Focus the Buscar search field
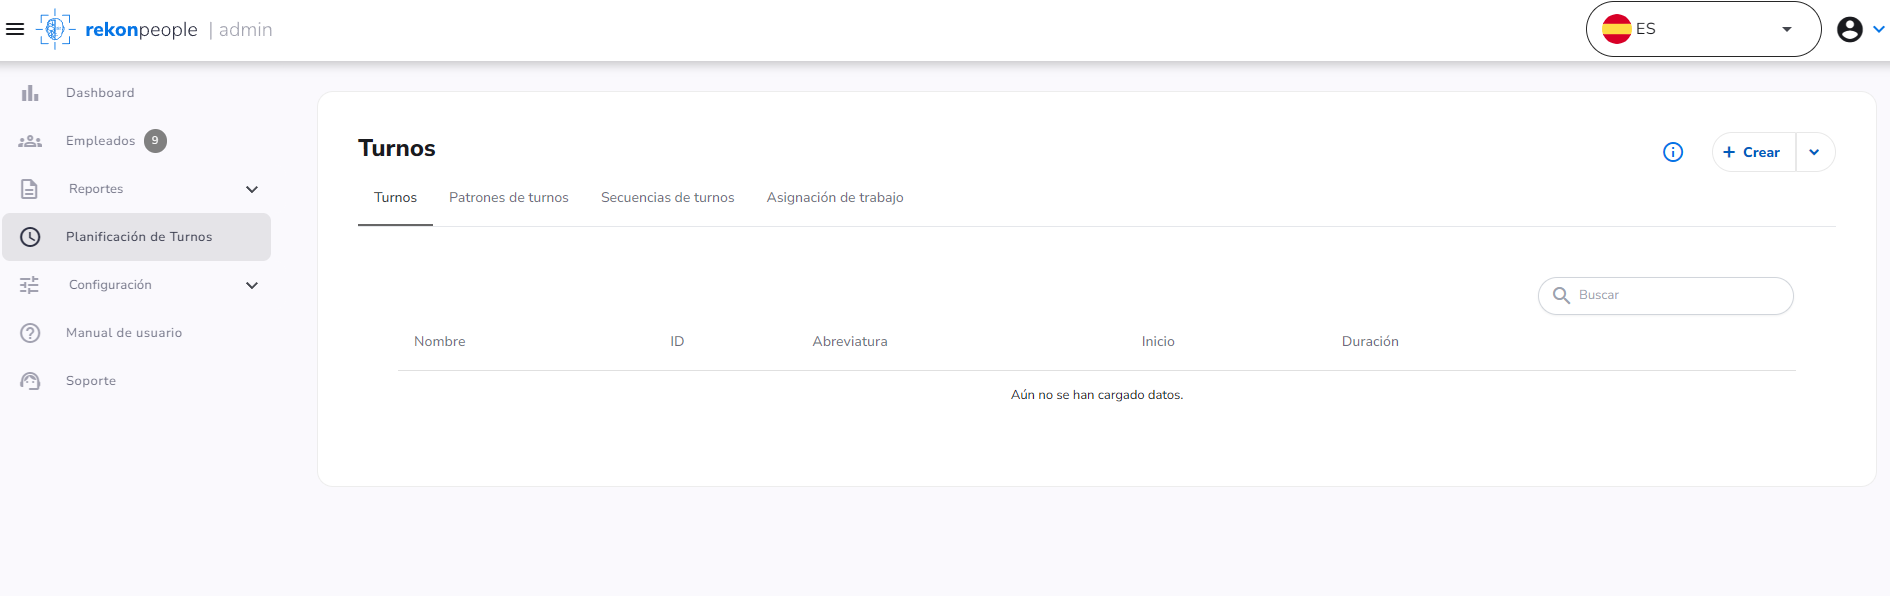 pos(1666,295)
